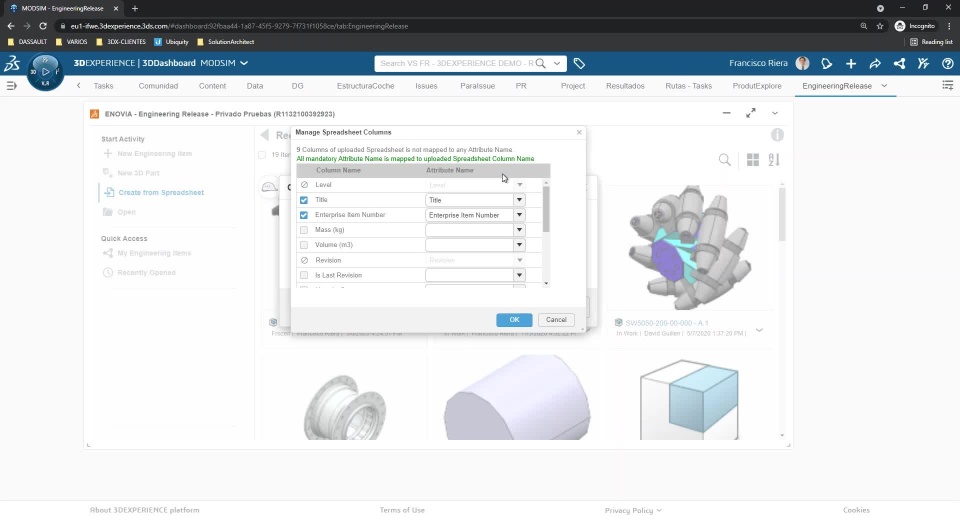Screen dimensions: 960x520
Task: Confirm with the OK button
Action: click(x=514, y=320)
